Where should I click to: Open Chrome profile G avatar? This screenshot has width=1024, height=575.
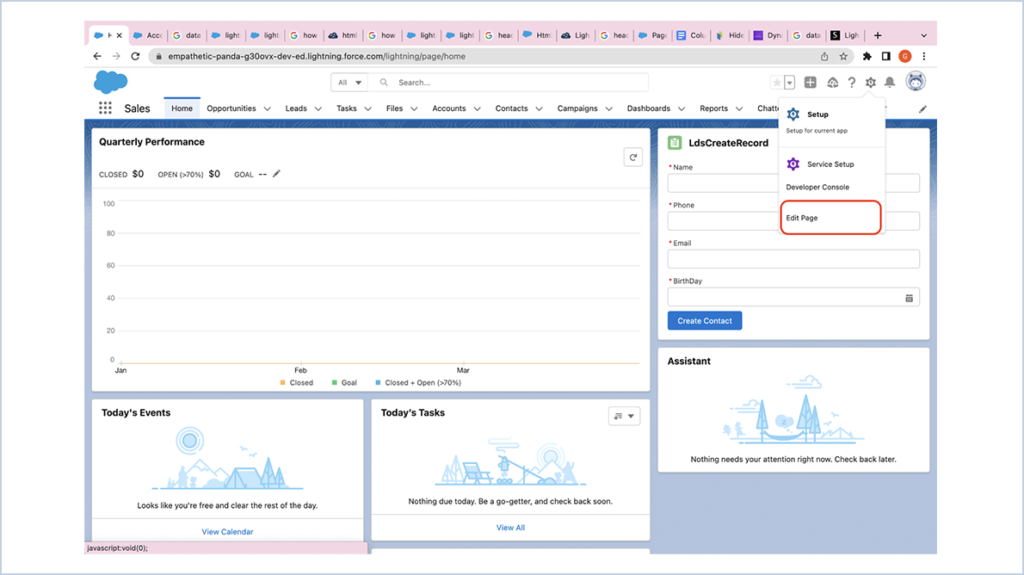[x=904, y=56]
